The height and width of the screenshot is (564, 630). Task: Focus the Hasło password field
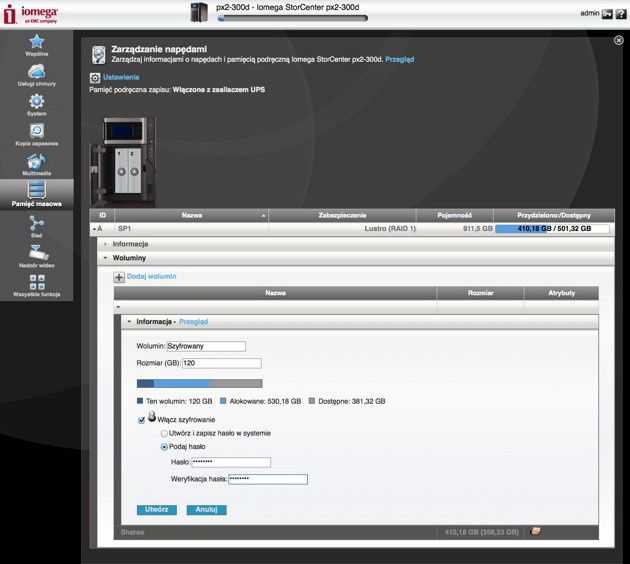coord(231,462)
